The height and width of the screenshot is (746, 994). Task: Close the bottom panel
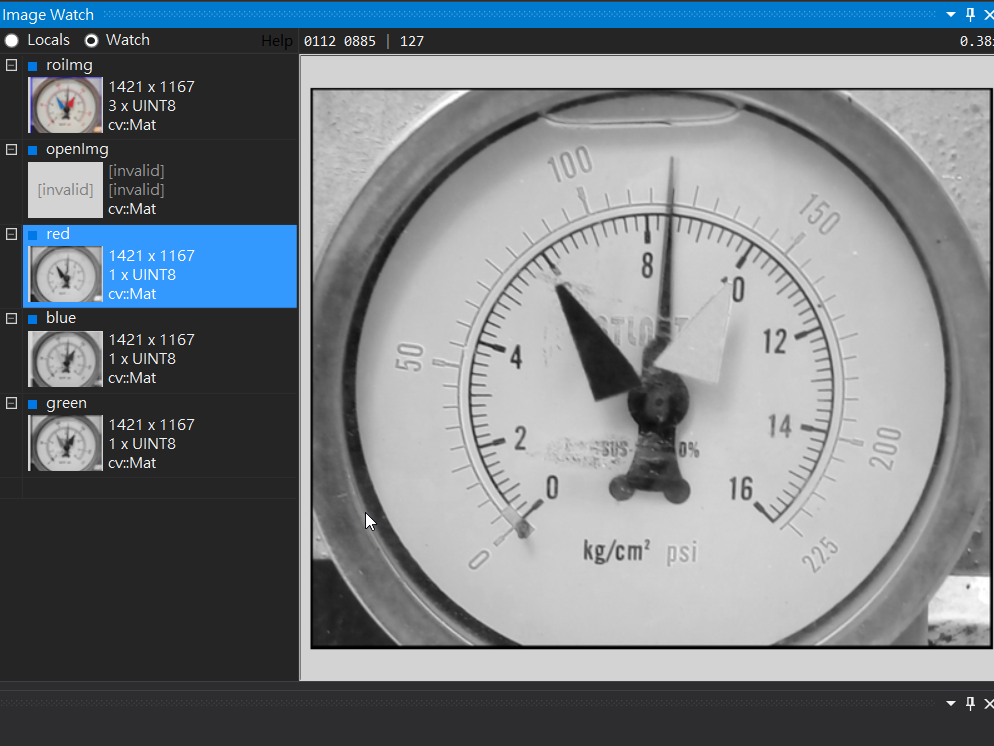coord(988,704)
